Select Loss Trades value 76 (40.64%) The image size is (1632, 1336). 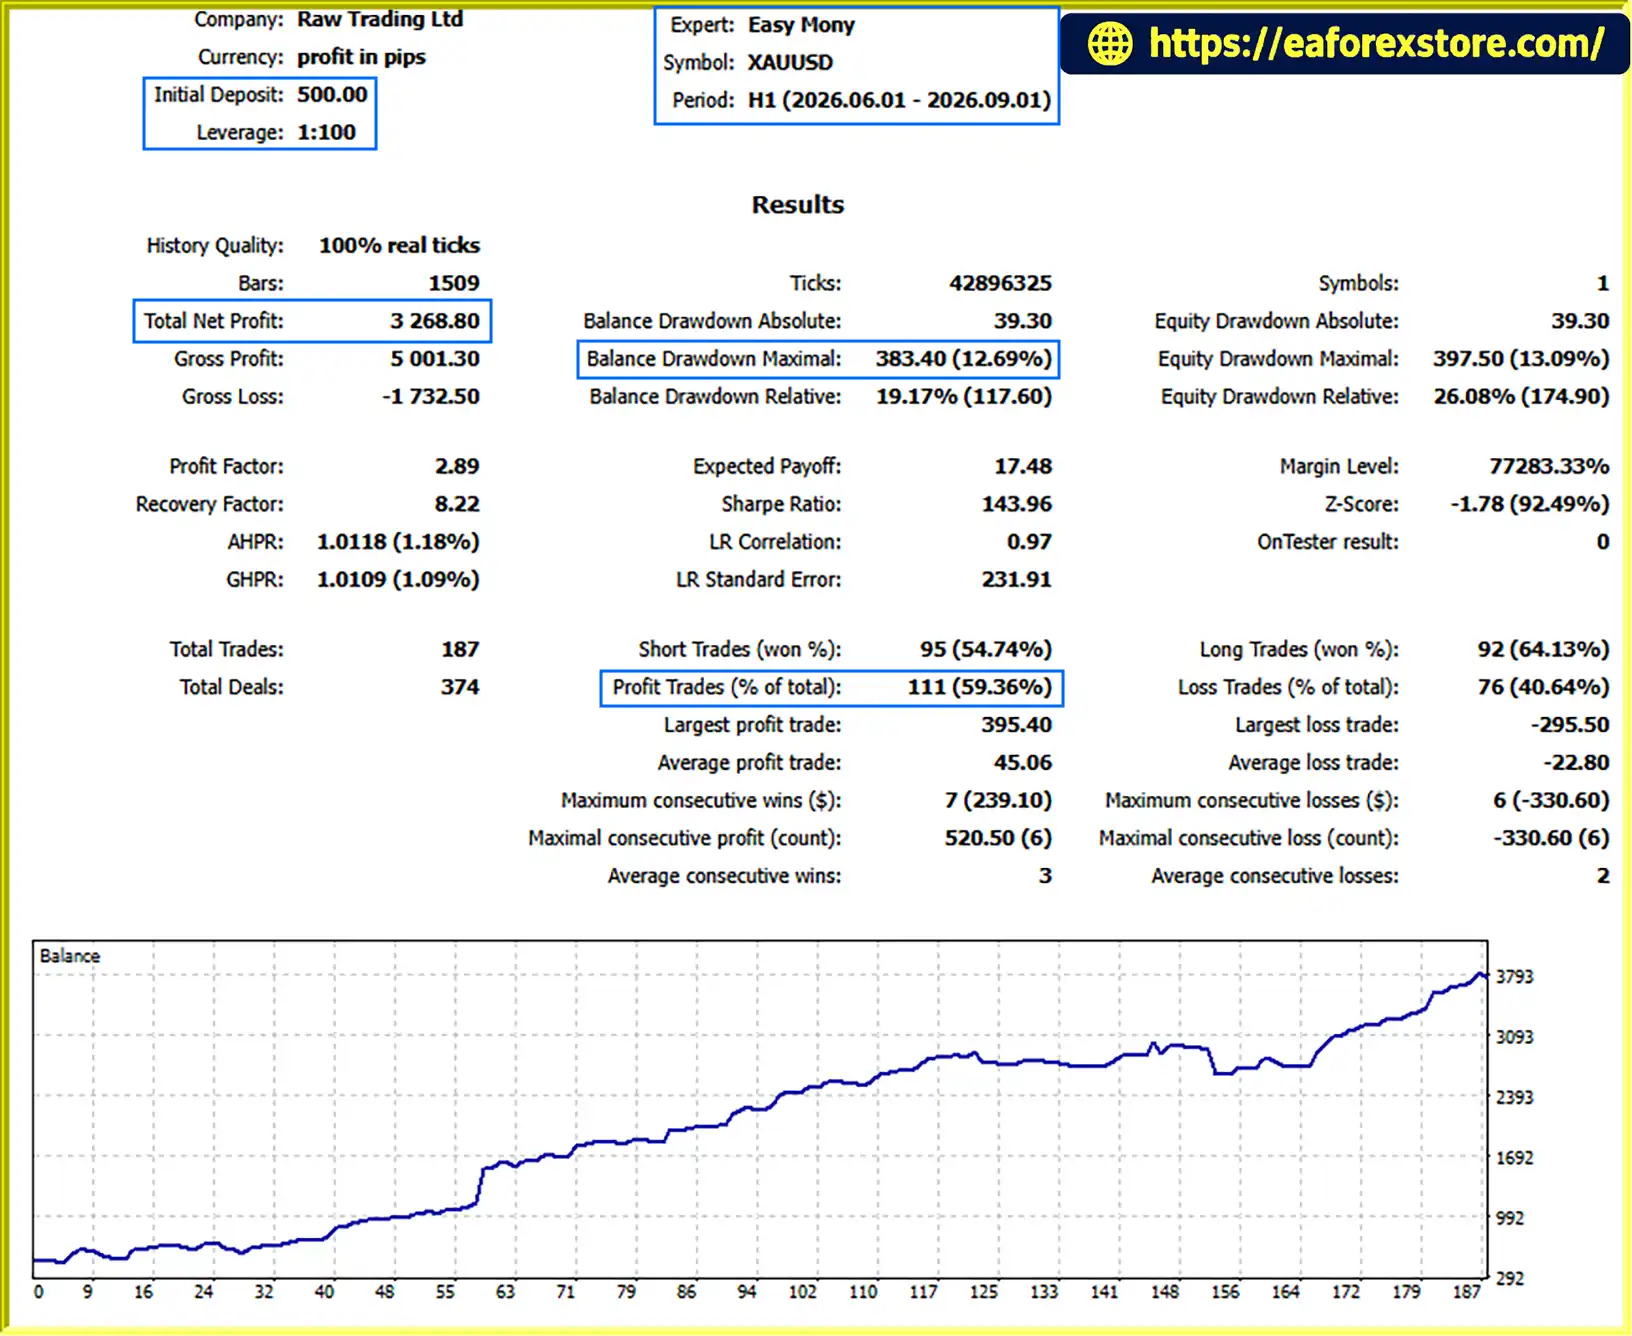1543,688
